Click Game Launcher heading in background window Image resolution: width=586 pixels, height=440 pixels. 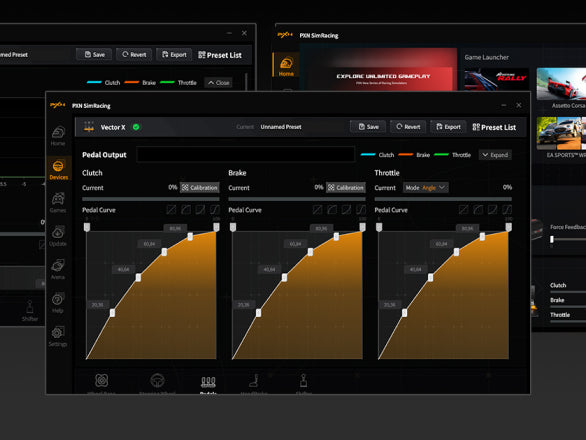487,57
